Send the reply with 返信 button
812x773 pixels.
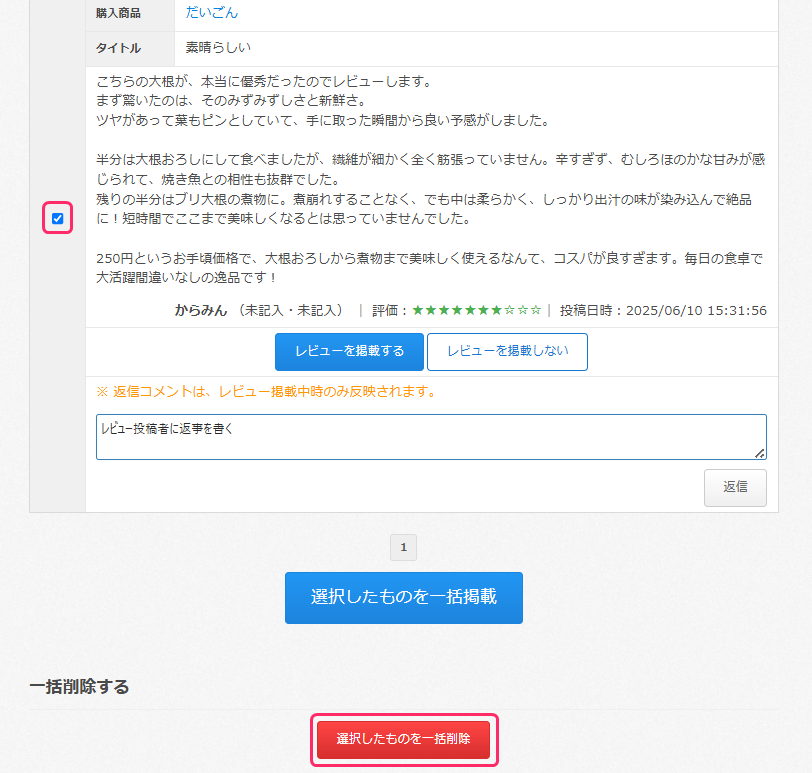point(735,487)
